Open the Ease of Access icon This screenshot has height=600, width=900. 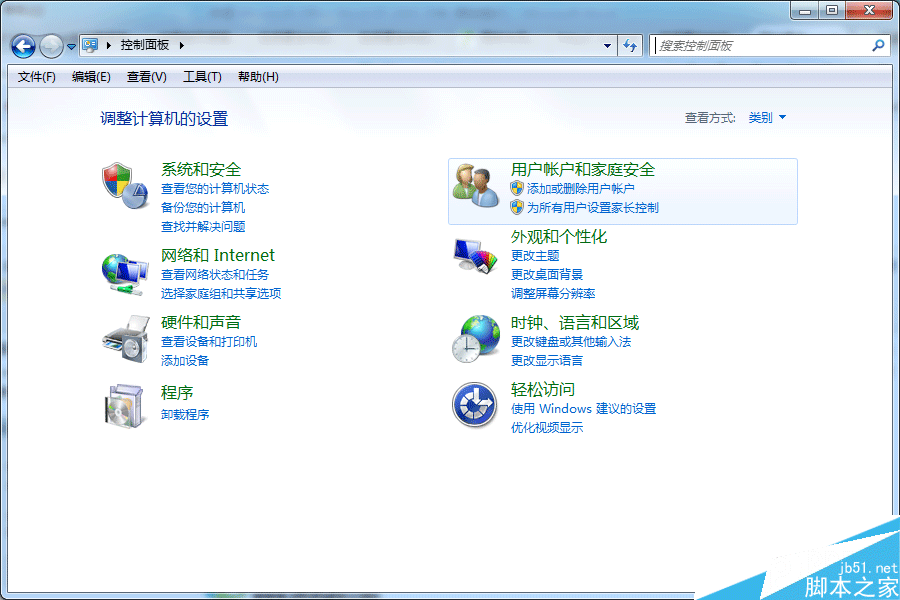click(475, 404)
